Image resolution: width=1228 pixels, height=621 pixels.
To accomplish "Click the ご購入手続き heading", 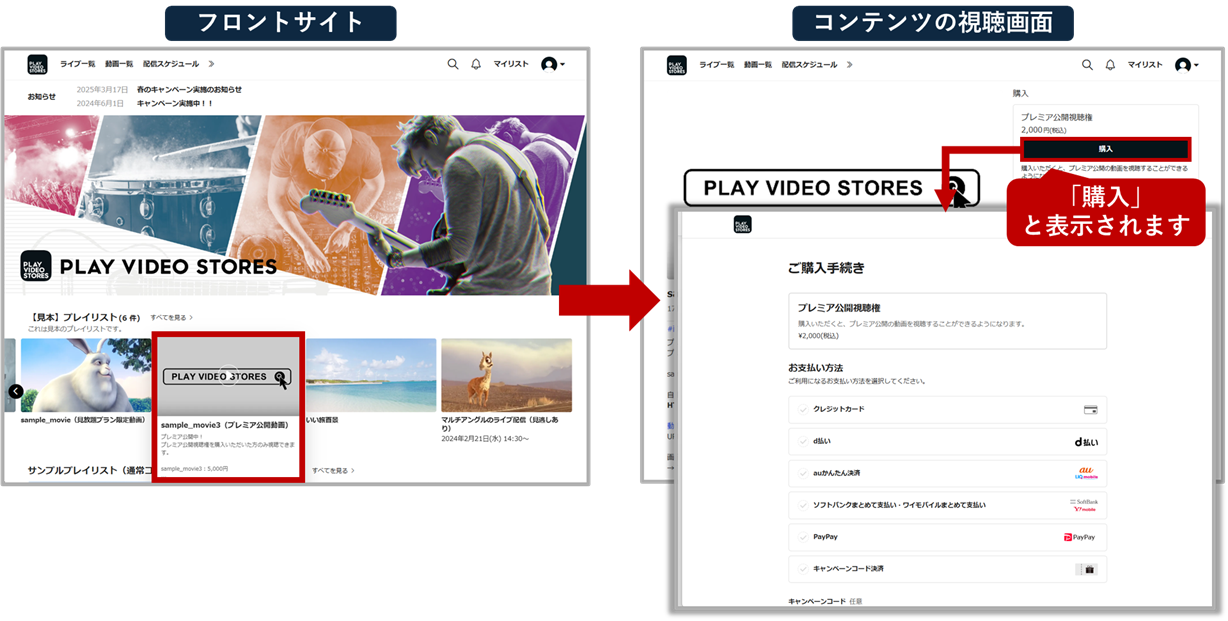I will [x=826, y=268].
